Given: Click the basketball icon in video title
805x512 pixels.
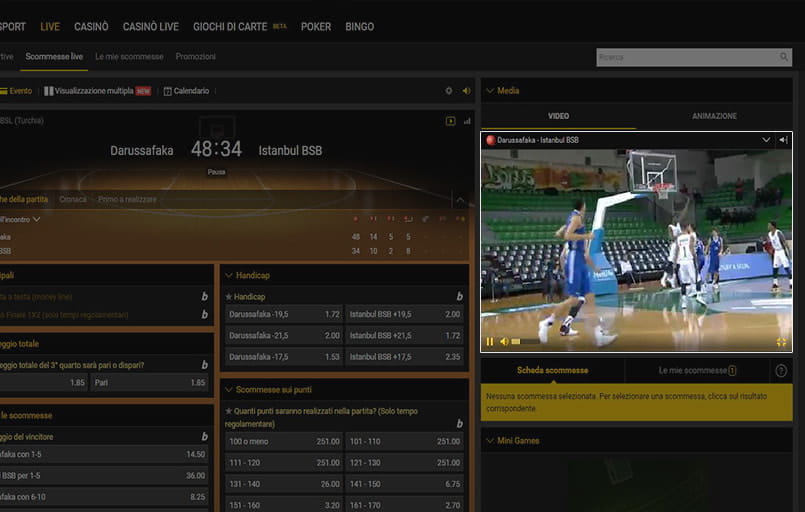Looking at the screenshot, I should (491, 140).
